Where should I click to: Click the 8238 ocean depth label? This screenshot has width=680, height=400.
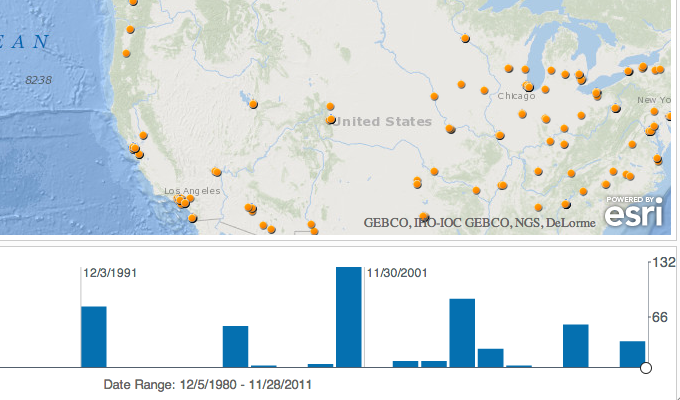coord(39,78)
